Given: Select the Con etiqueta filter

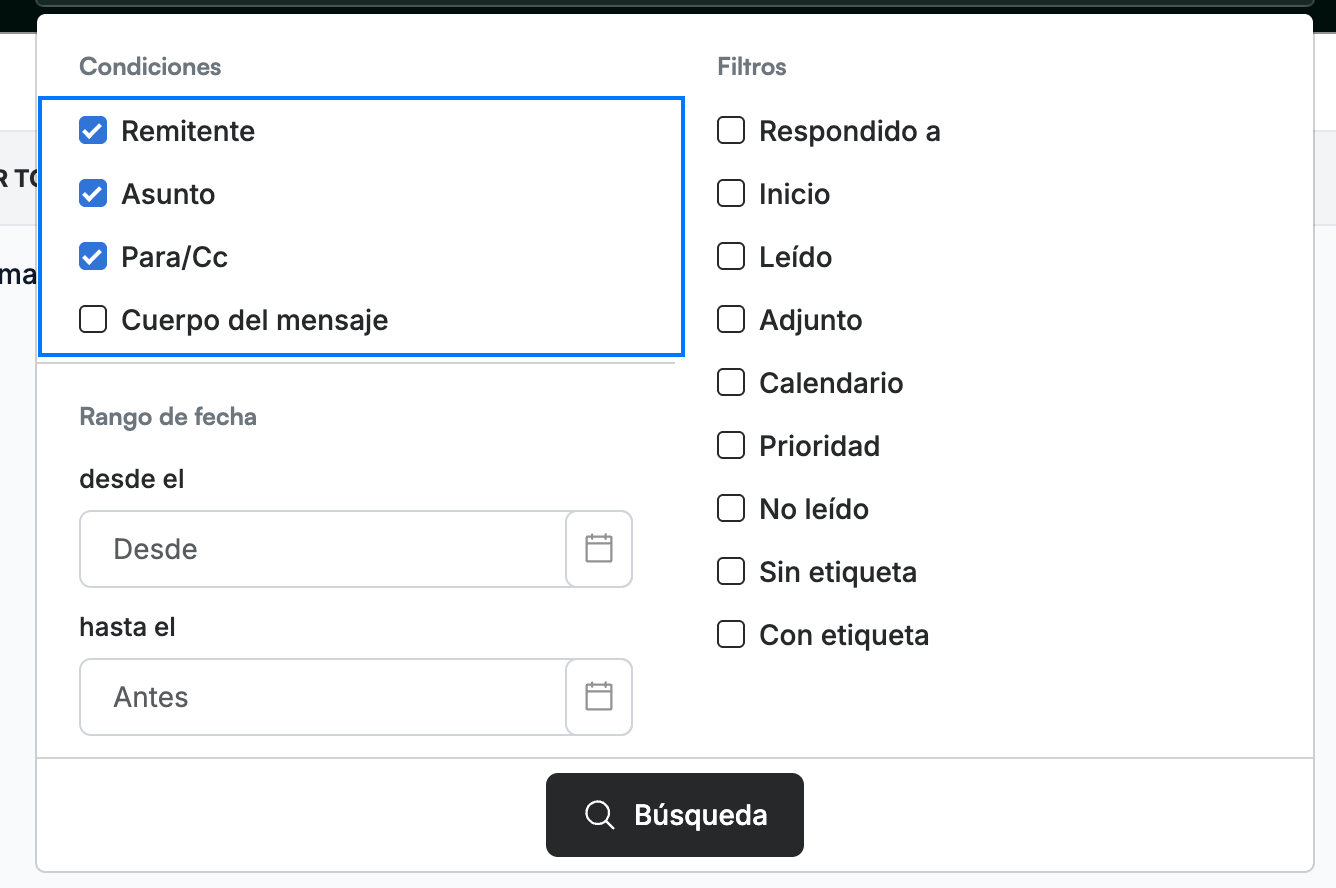Looking at the screenshot, I should pyautogui.click(x=731, y=635).
